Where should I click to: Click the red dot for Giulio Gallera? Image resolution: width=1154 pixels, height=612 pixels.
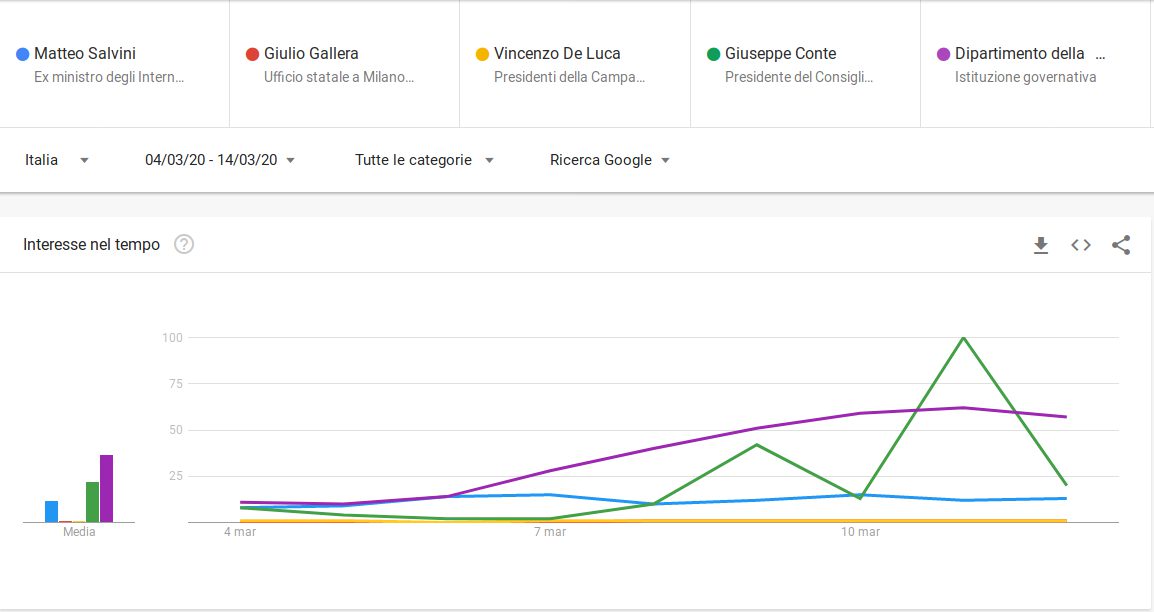click(252, 54)
